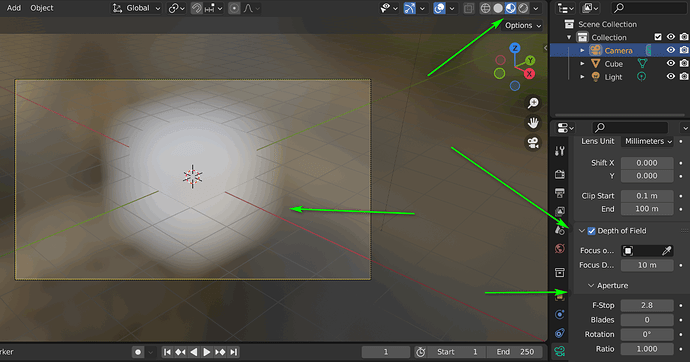Image resolution: width=690 pixels, height=362 pixels.
Task: Collapse the Collection tree row
Action: (569, 37)
